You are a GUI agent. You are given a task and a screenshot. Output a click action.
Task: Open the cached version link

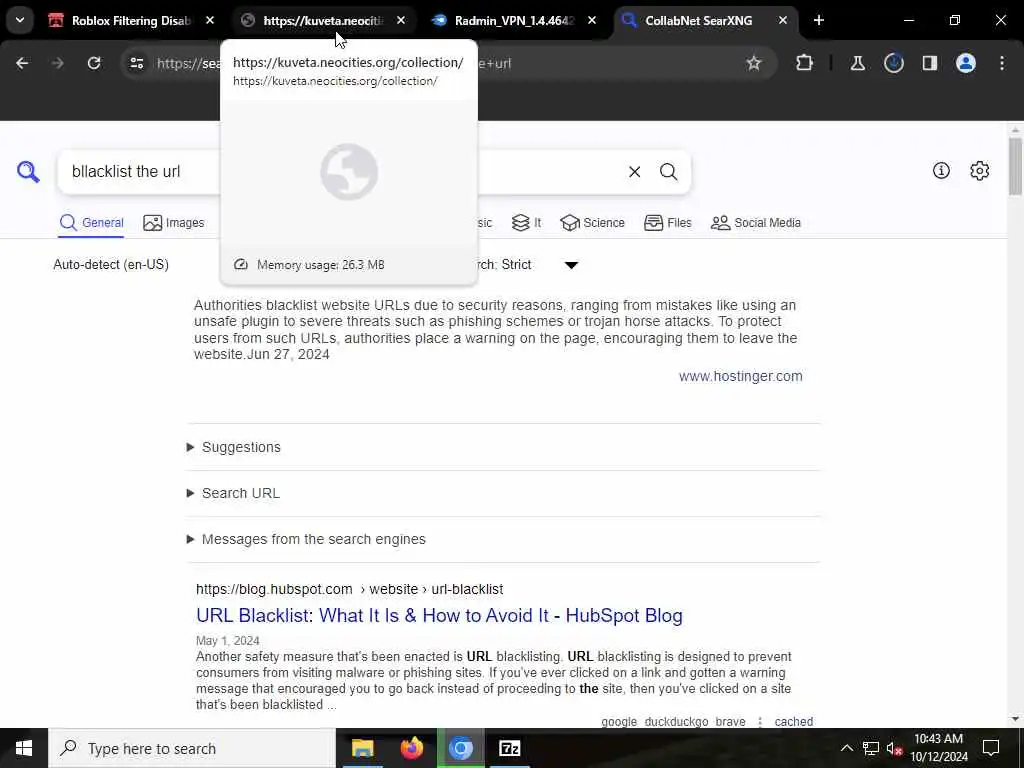pos(793,722)
